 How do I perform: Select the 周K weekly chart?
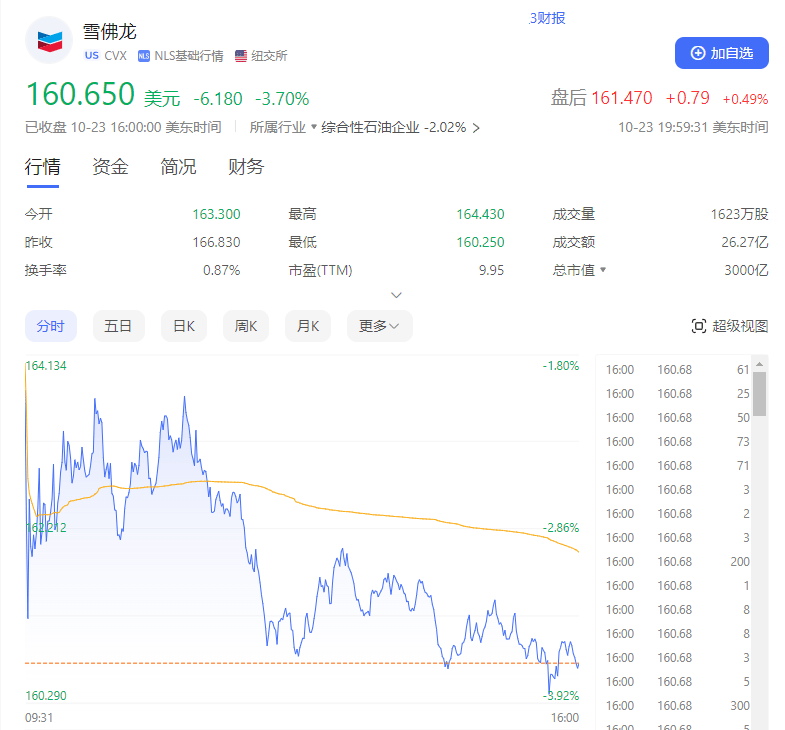point(246,326)
